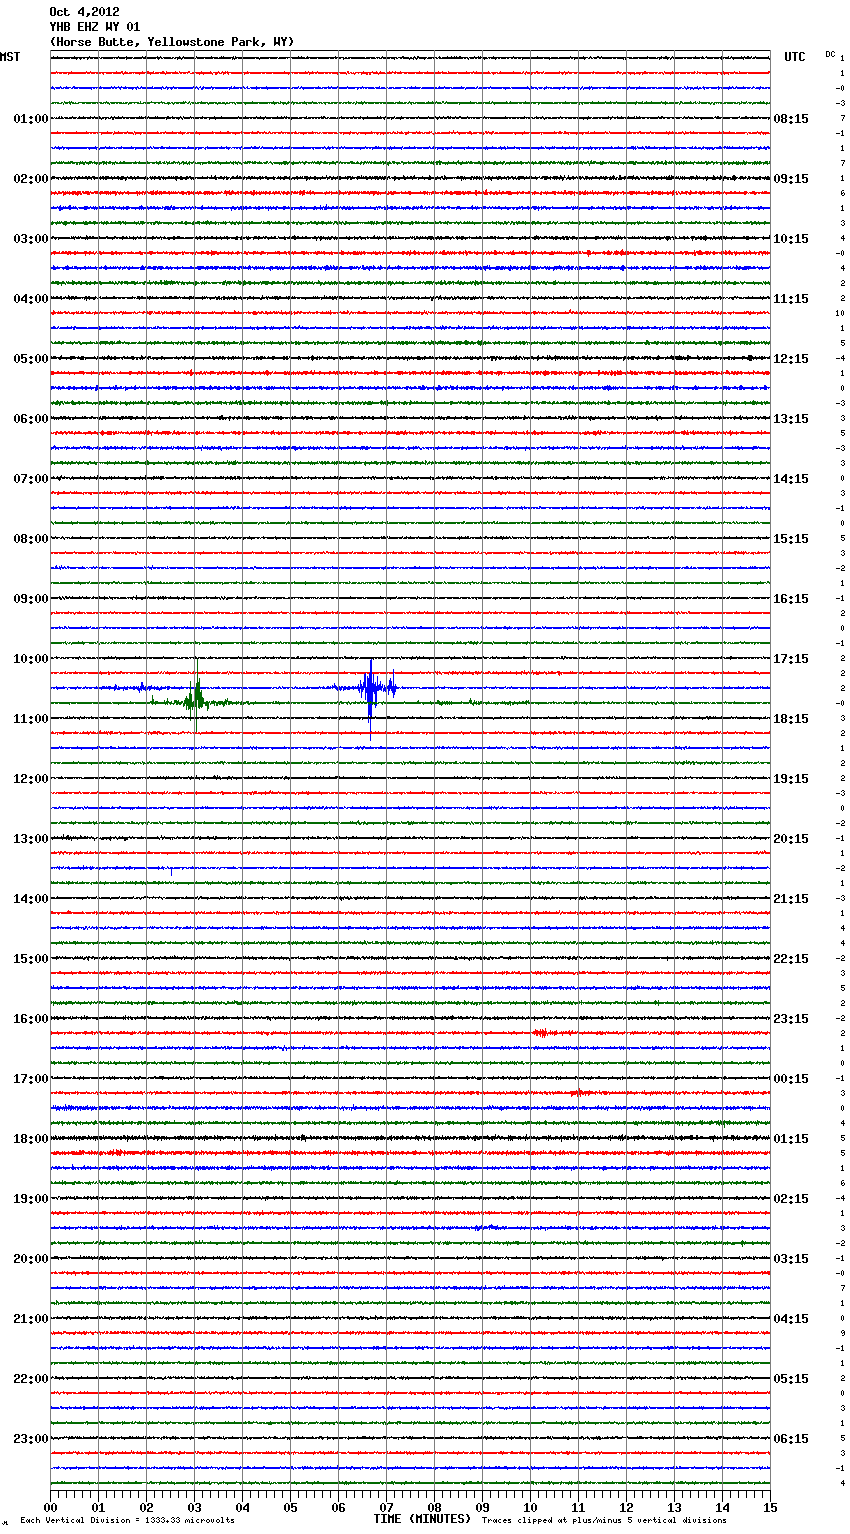Viewport: 850px width, 1534px height.
Task: Click the '13:00' MST time label
Action: click(x=31, y=839)
